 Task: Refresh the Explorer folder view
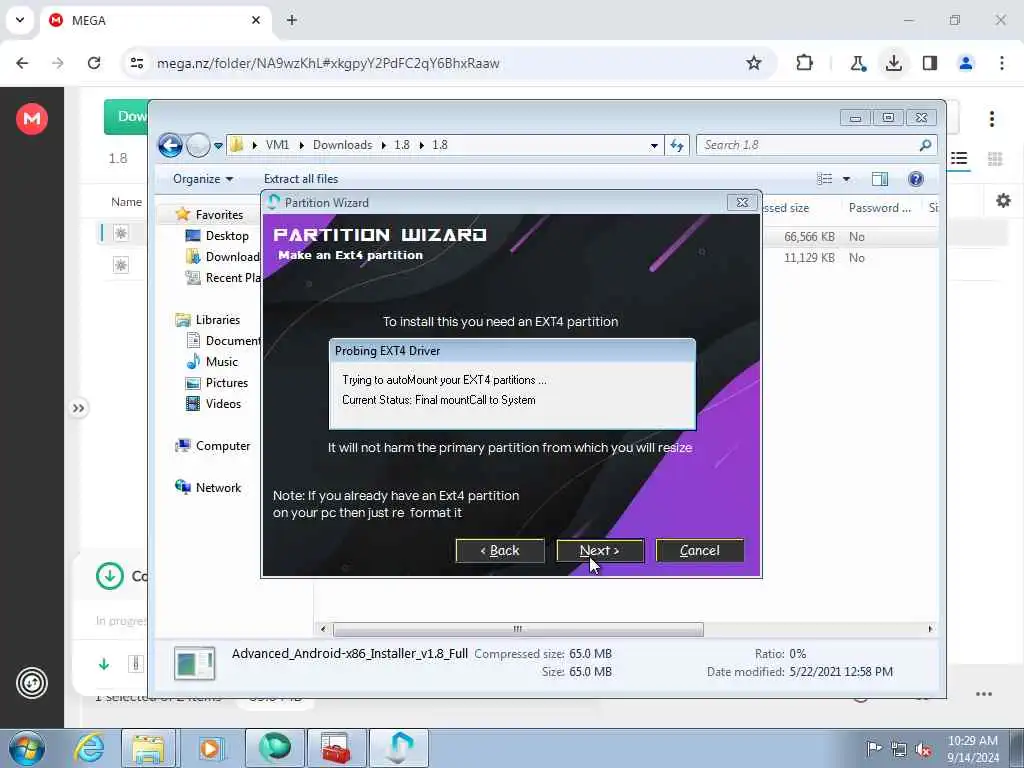677,146
